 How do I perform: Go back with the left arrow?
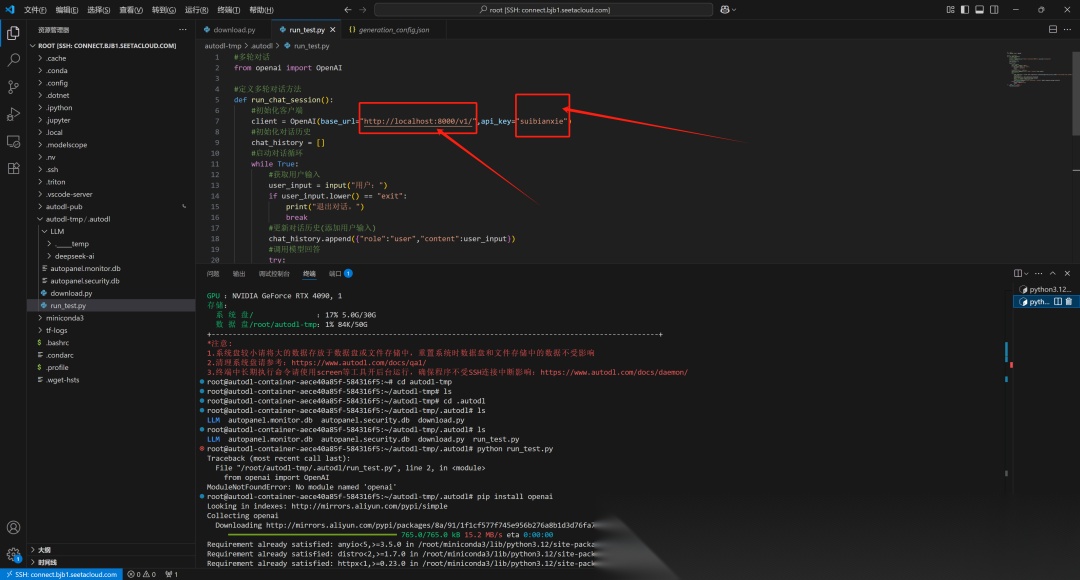click(x=348, y=10)
